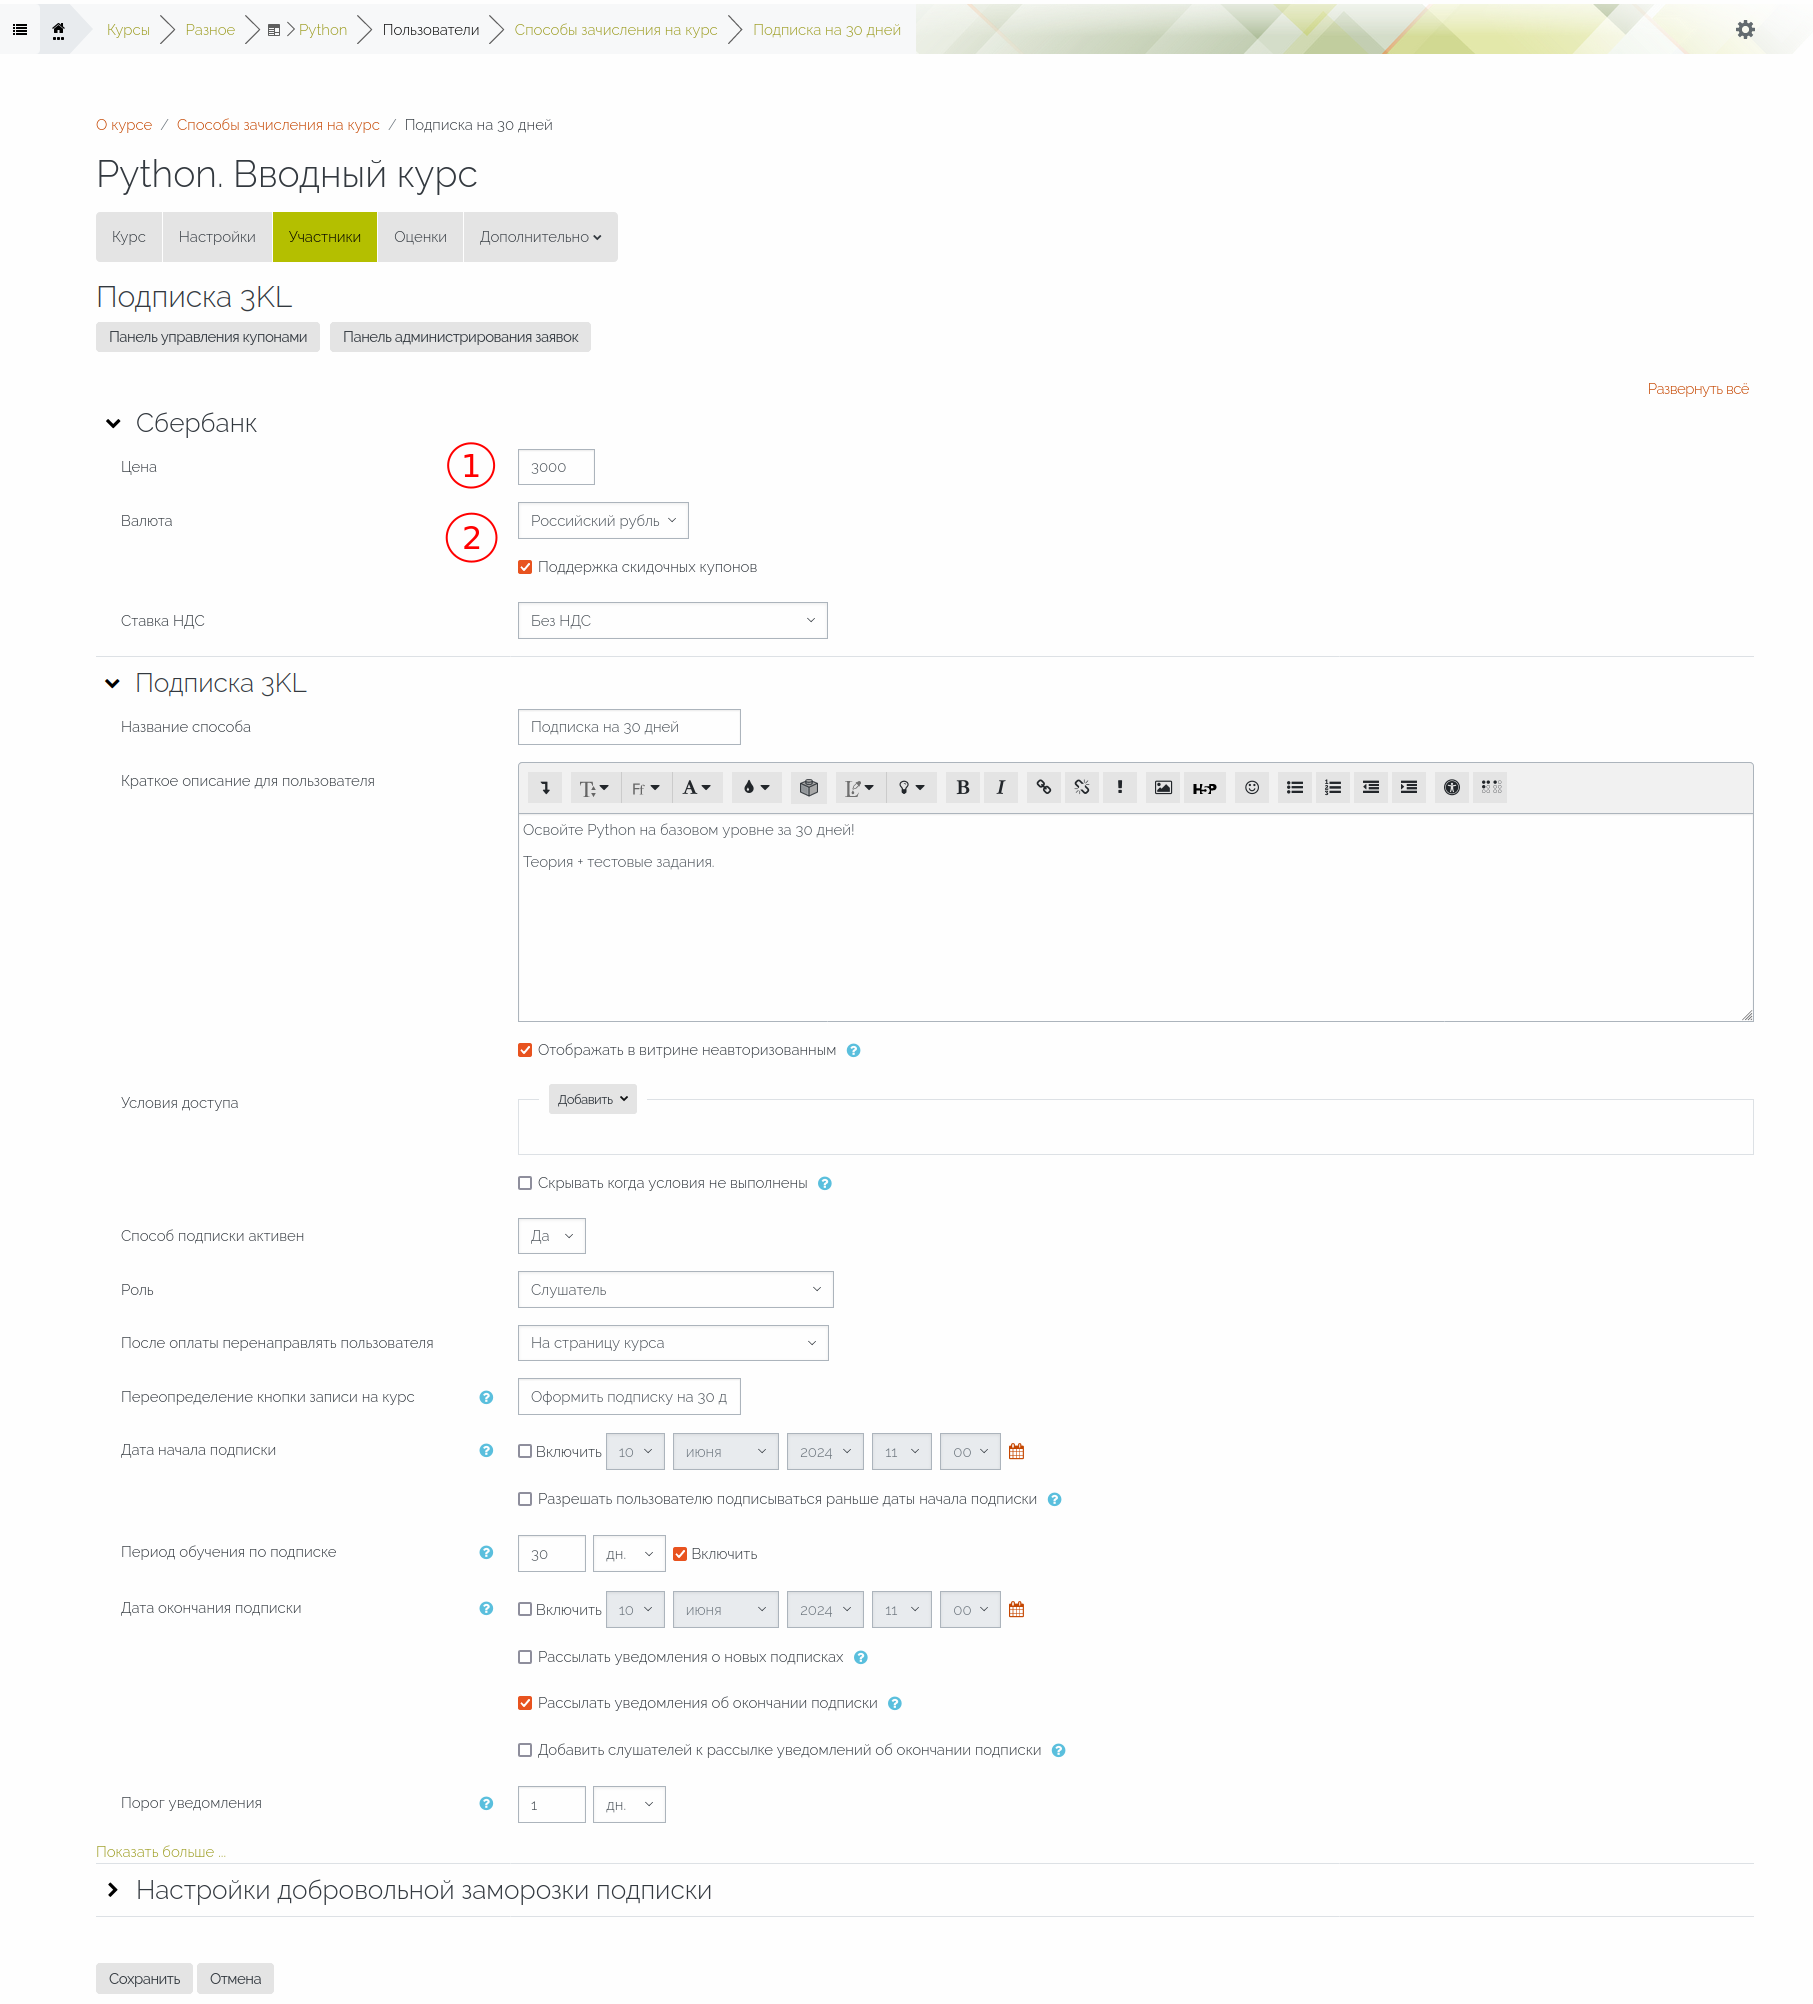Click the Показать больше link
The height and width of the screenshot is (2004, 1813).
pos(161,1852)
